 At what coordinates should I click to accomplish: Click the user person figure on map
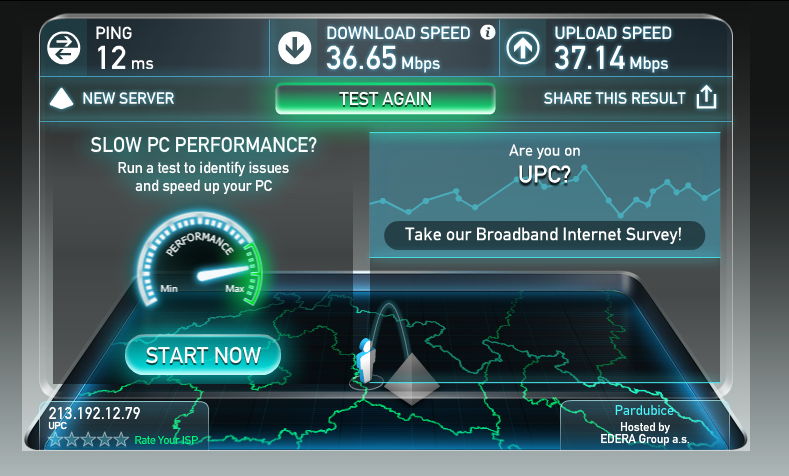[366, 361]
